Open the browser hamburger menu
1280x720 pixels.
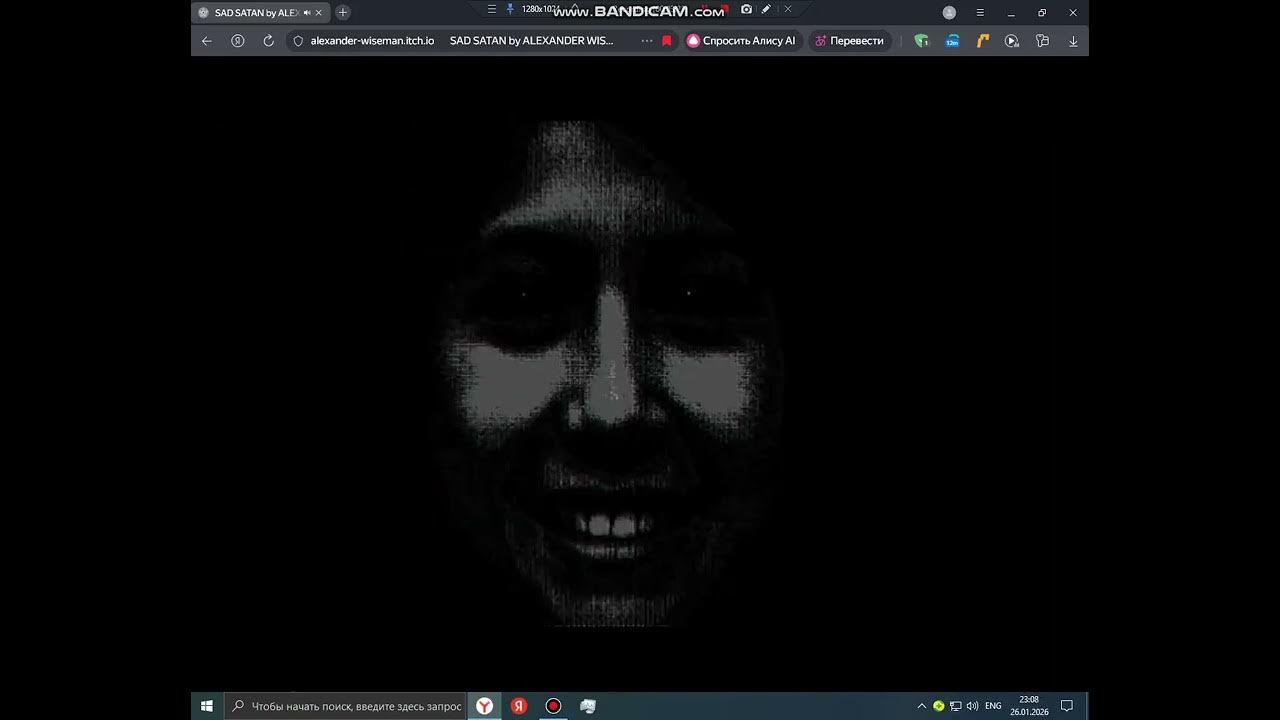tap(980, 13)
